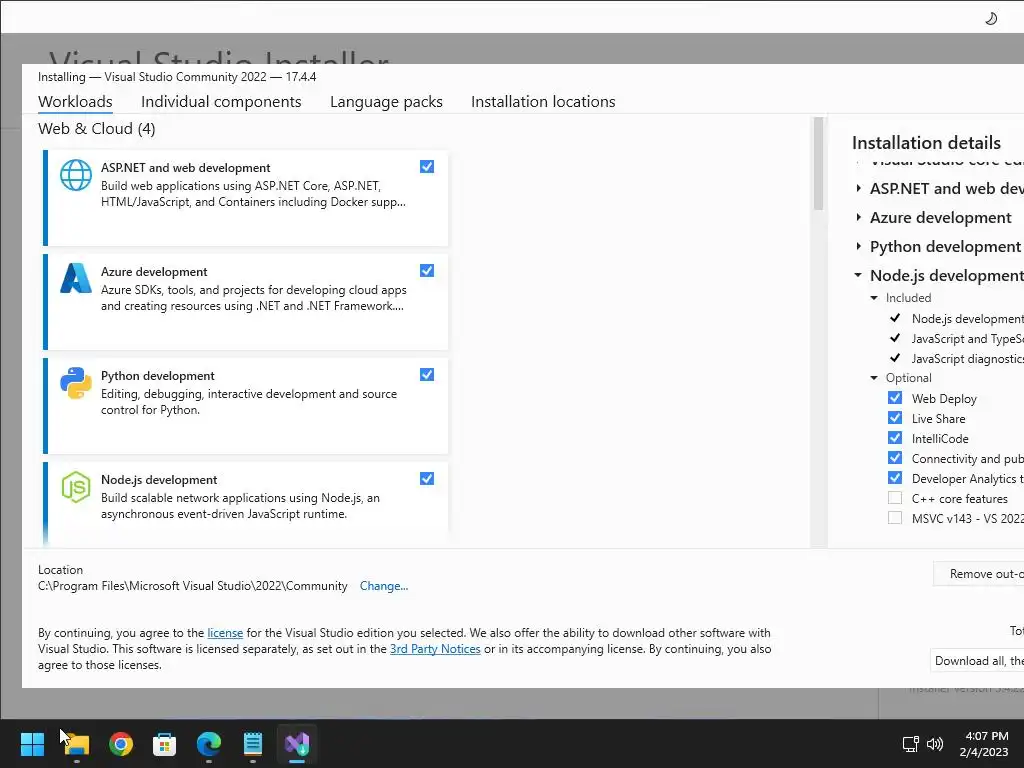1024x768 pixels.
Task: Enable the MSVC v143 checkbox
Action: point(895,518)
